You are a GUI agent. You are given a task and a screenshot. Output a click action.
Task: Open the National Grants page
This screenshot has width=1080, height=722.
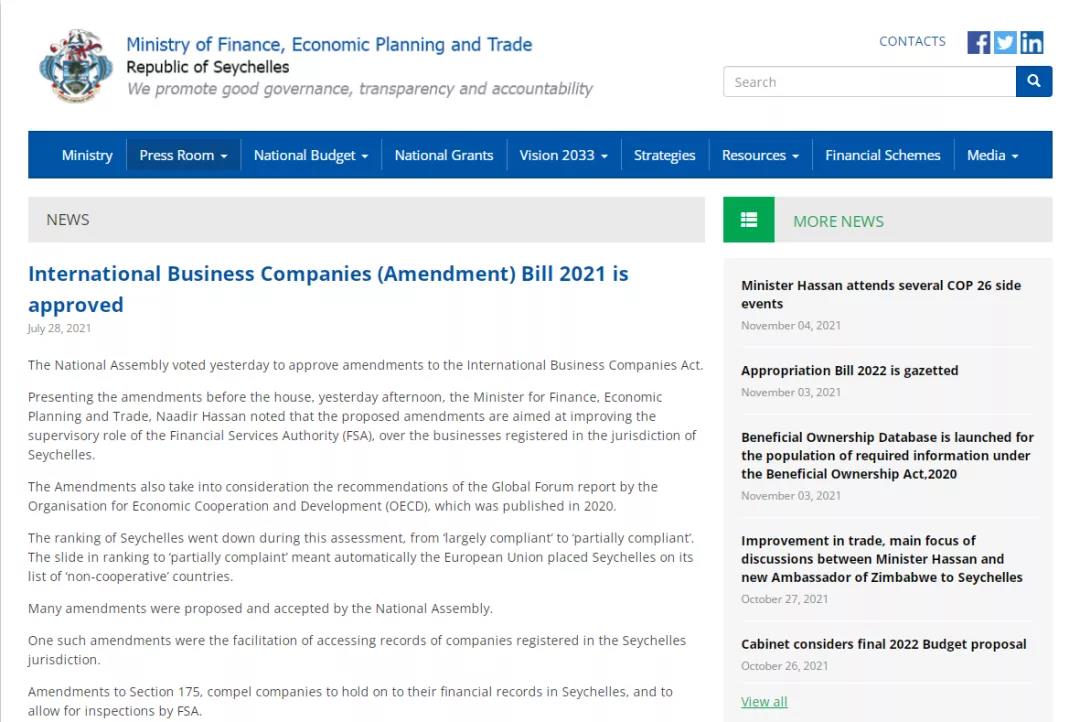[444, 155]
